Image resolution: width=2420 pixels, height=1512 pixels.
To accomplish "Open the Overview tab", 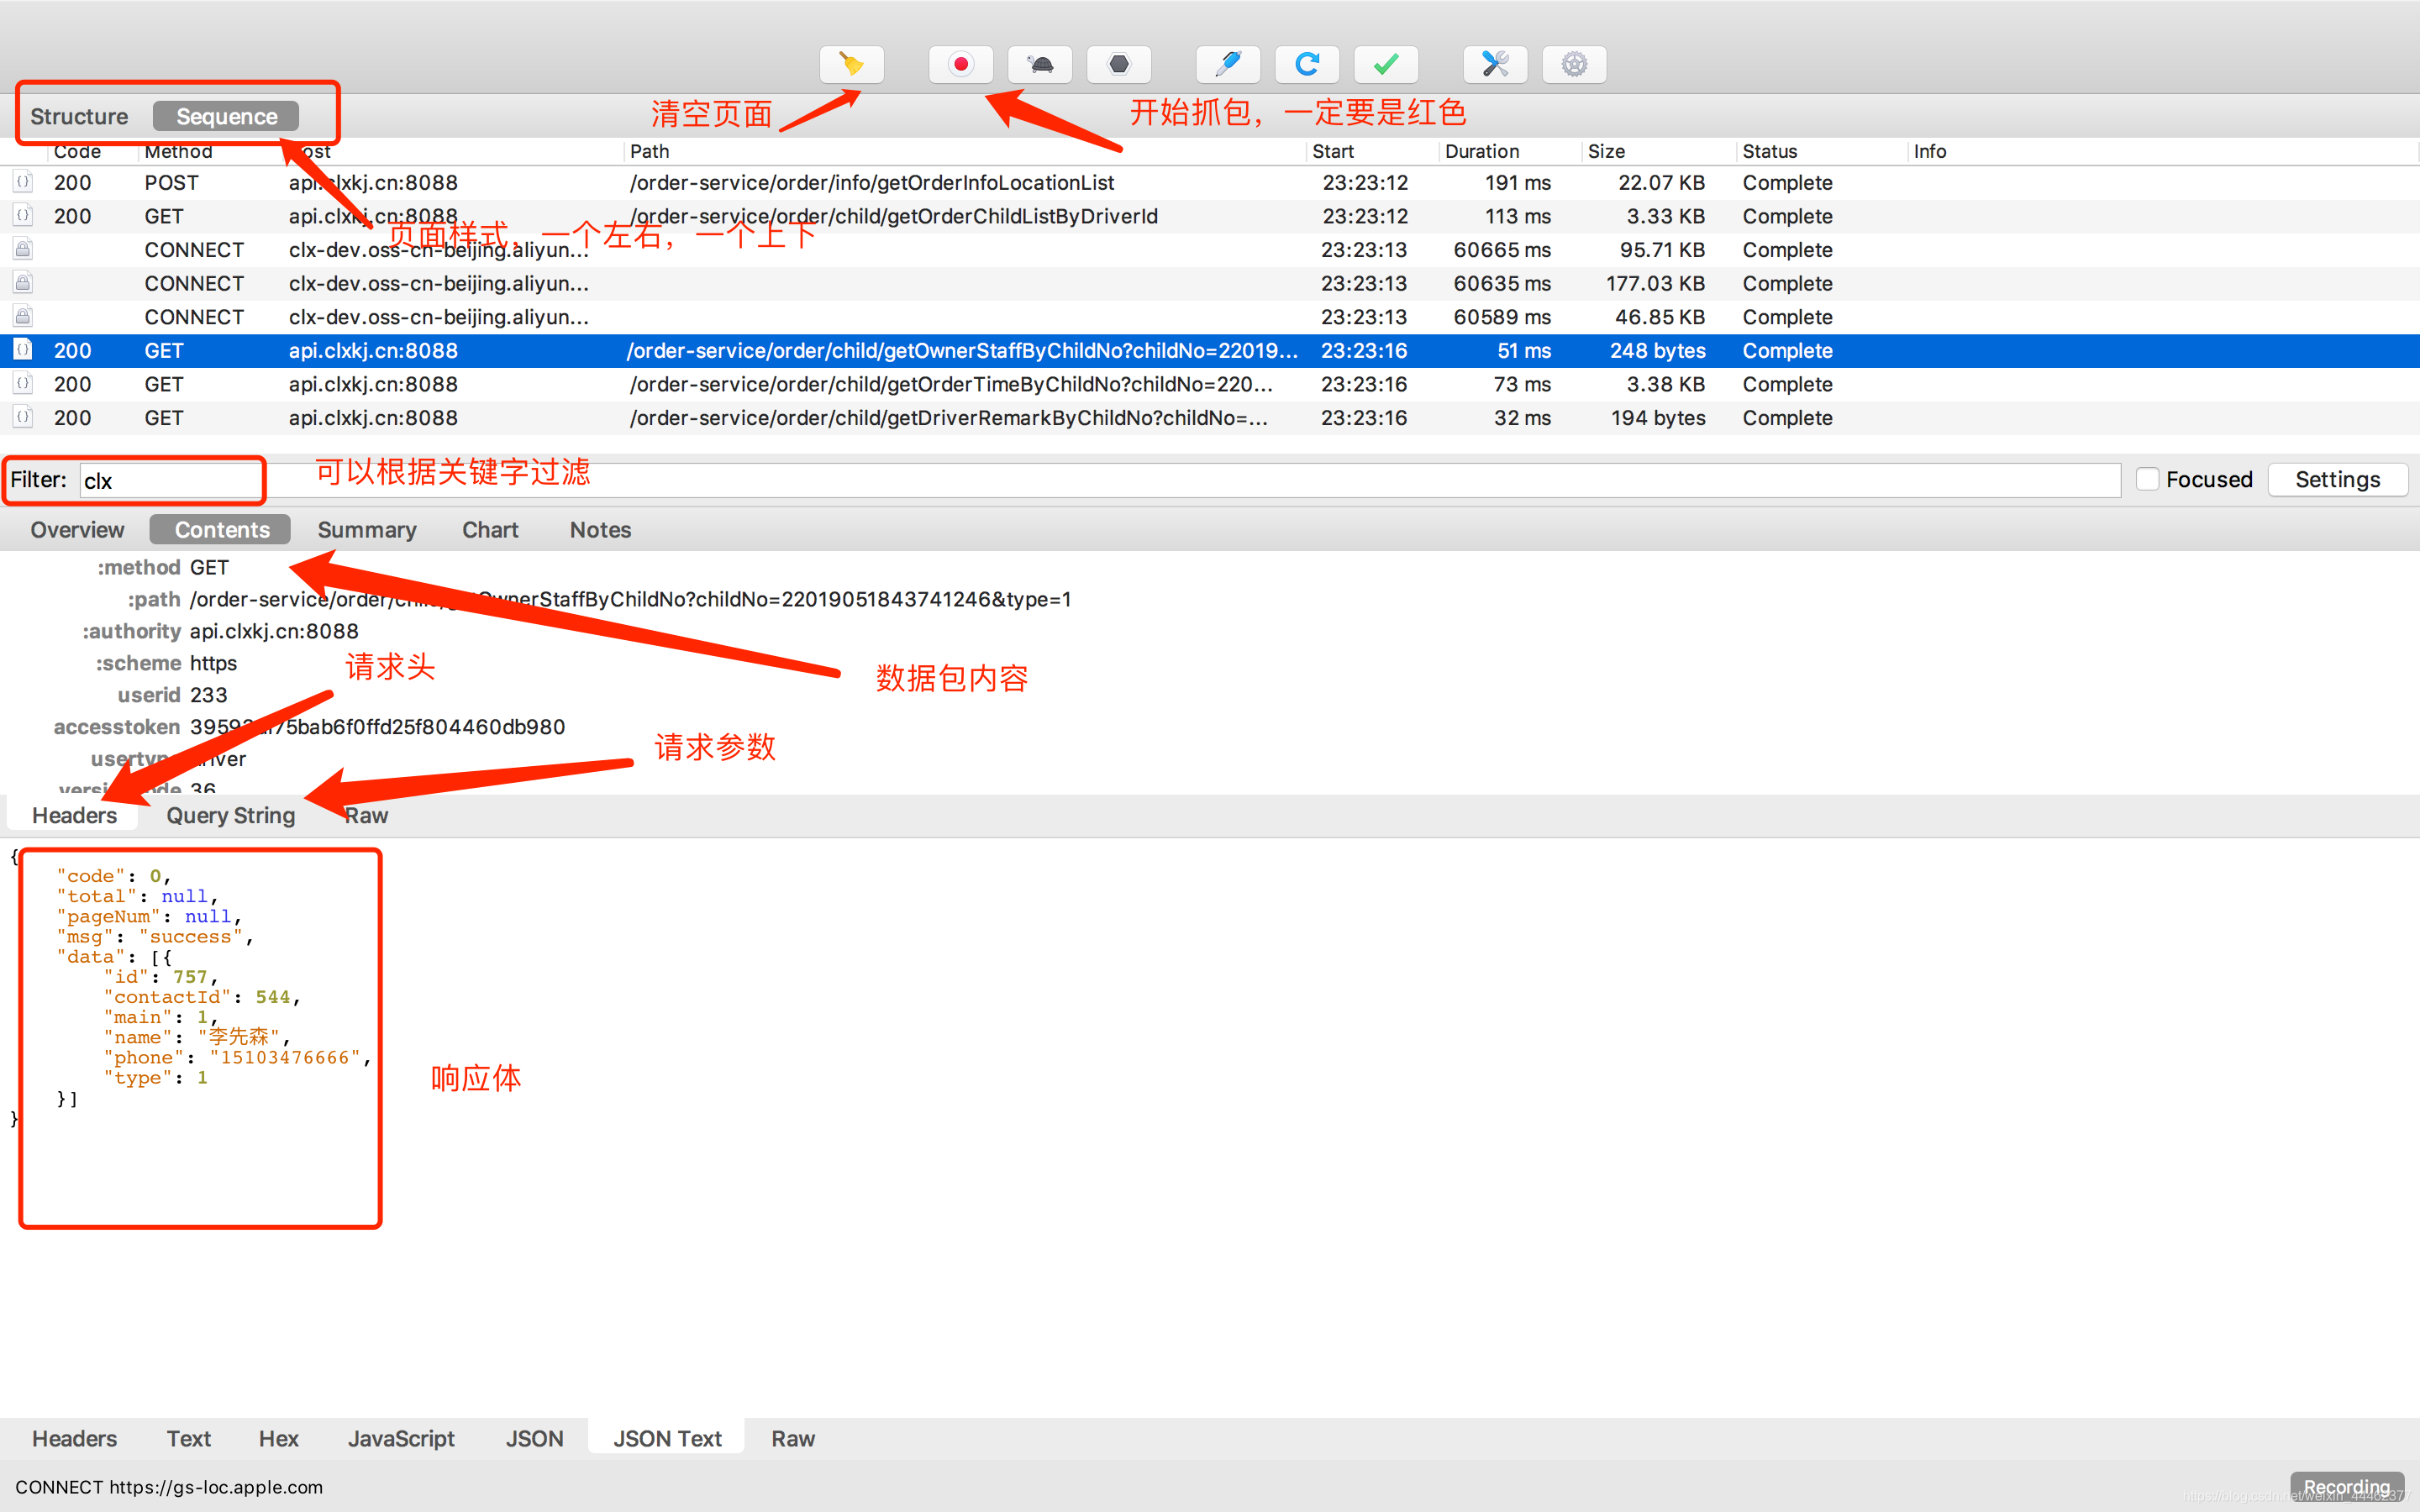I will tap(77, 530).
